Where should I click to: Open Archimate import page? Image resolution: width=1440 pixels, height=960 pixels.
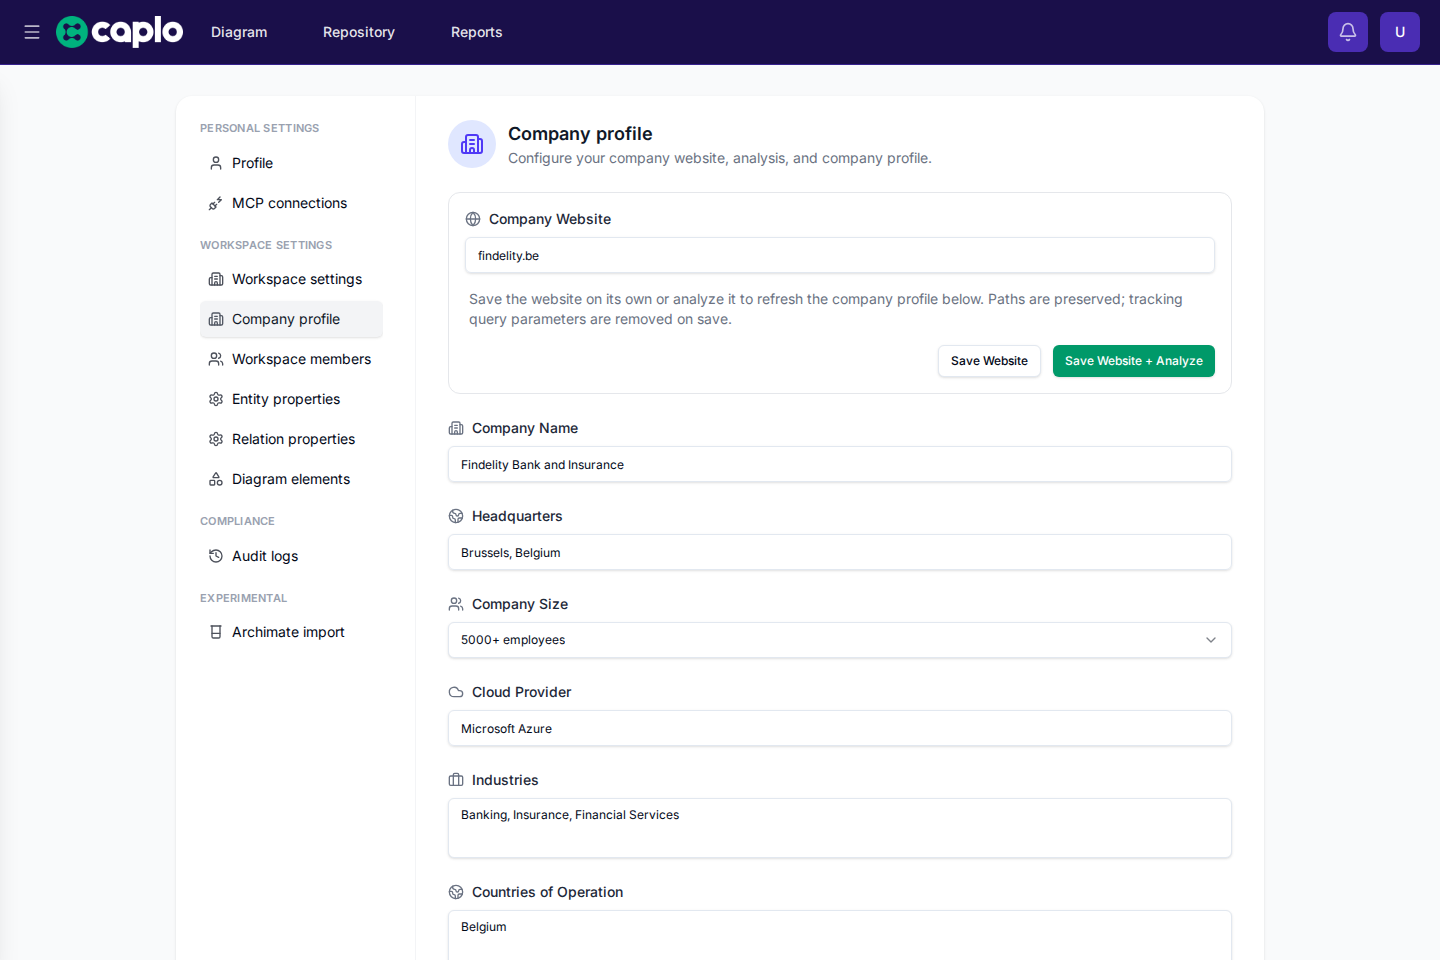click(x=291, y=632)
